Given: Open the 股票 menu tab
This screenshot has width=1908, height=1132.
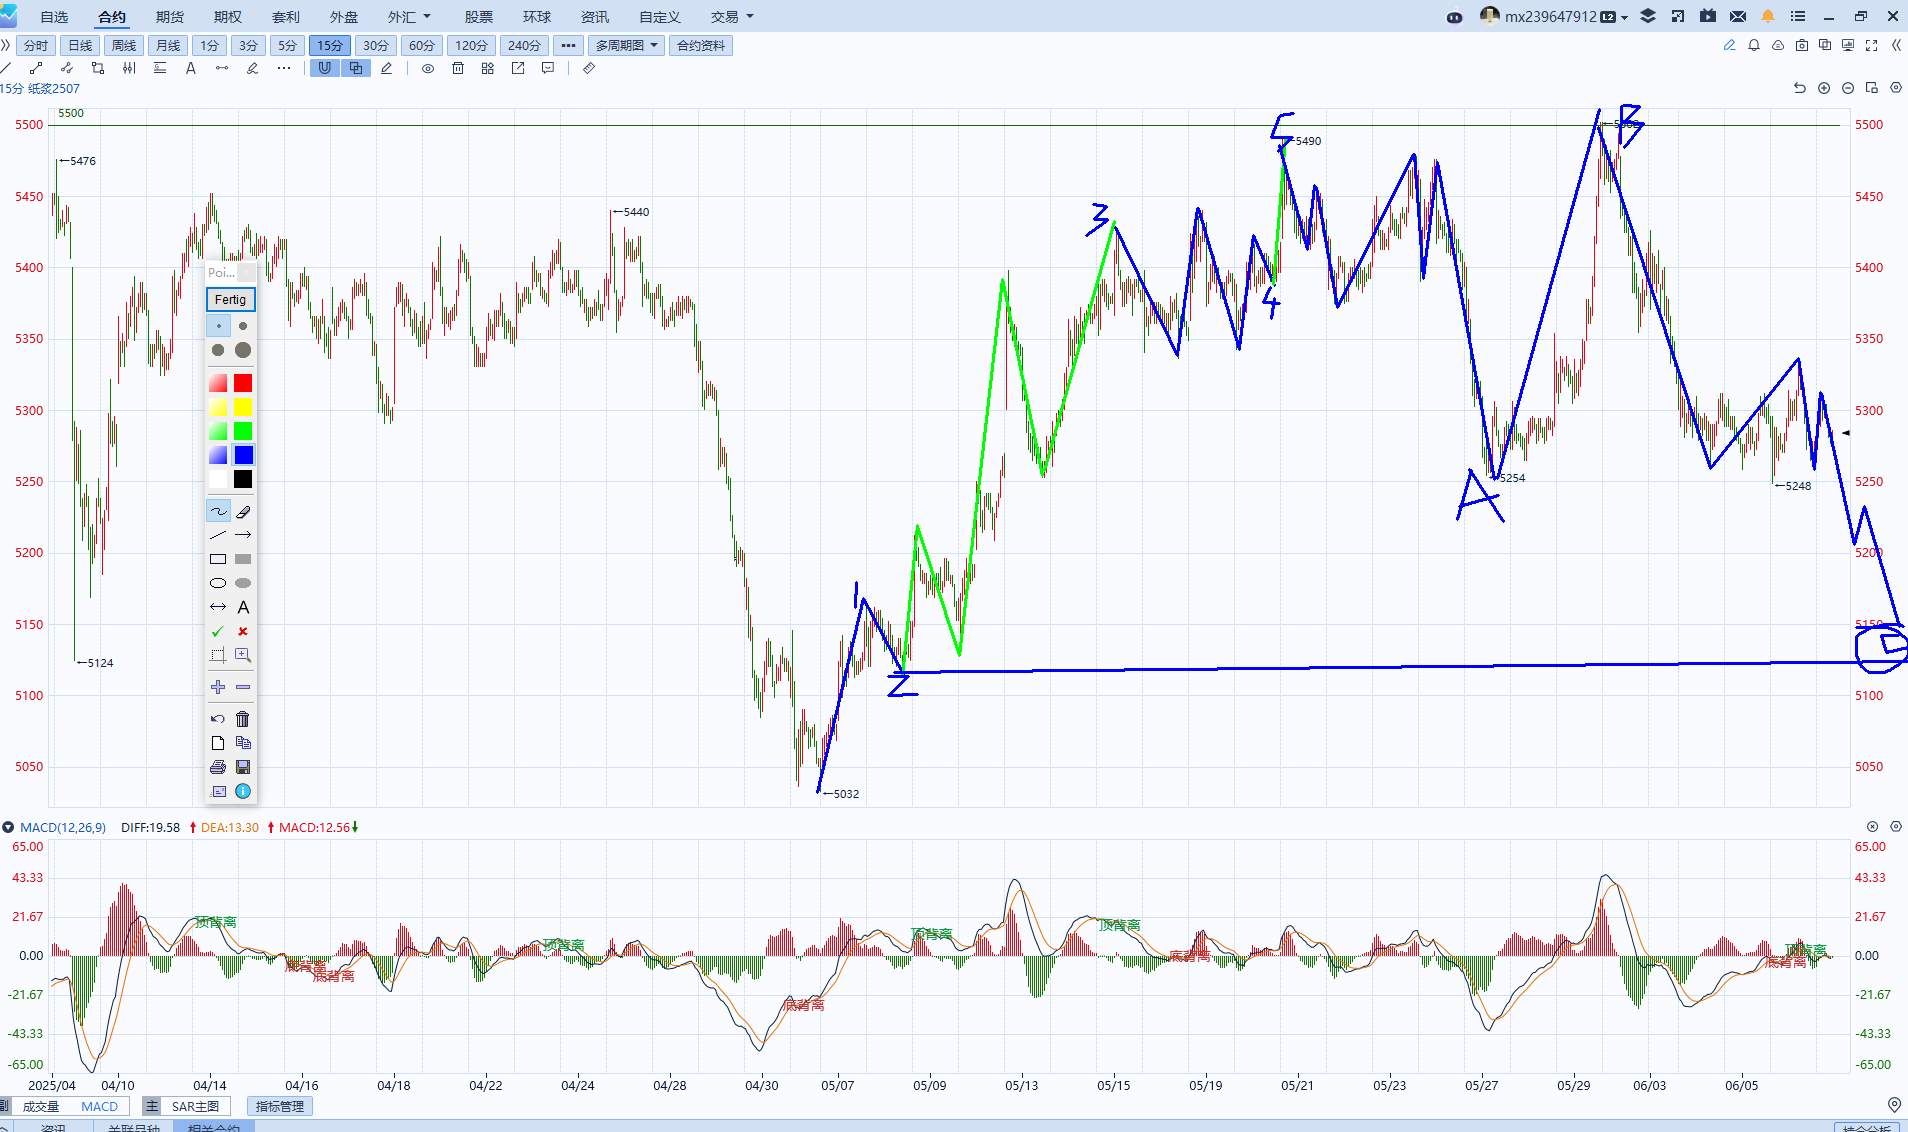Looking at the screenshot, I should pos(478,17).
